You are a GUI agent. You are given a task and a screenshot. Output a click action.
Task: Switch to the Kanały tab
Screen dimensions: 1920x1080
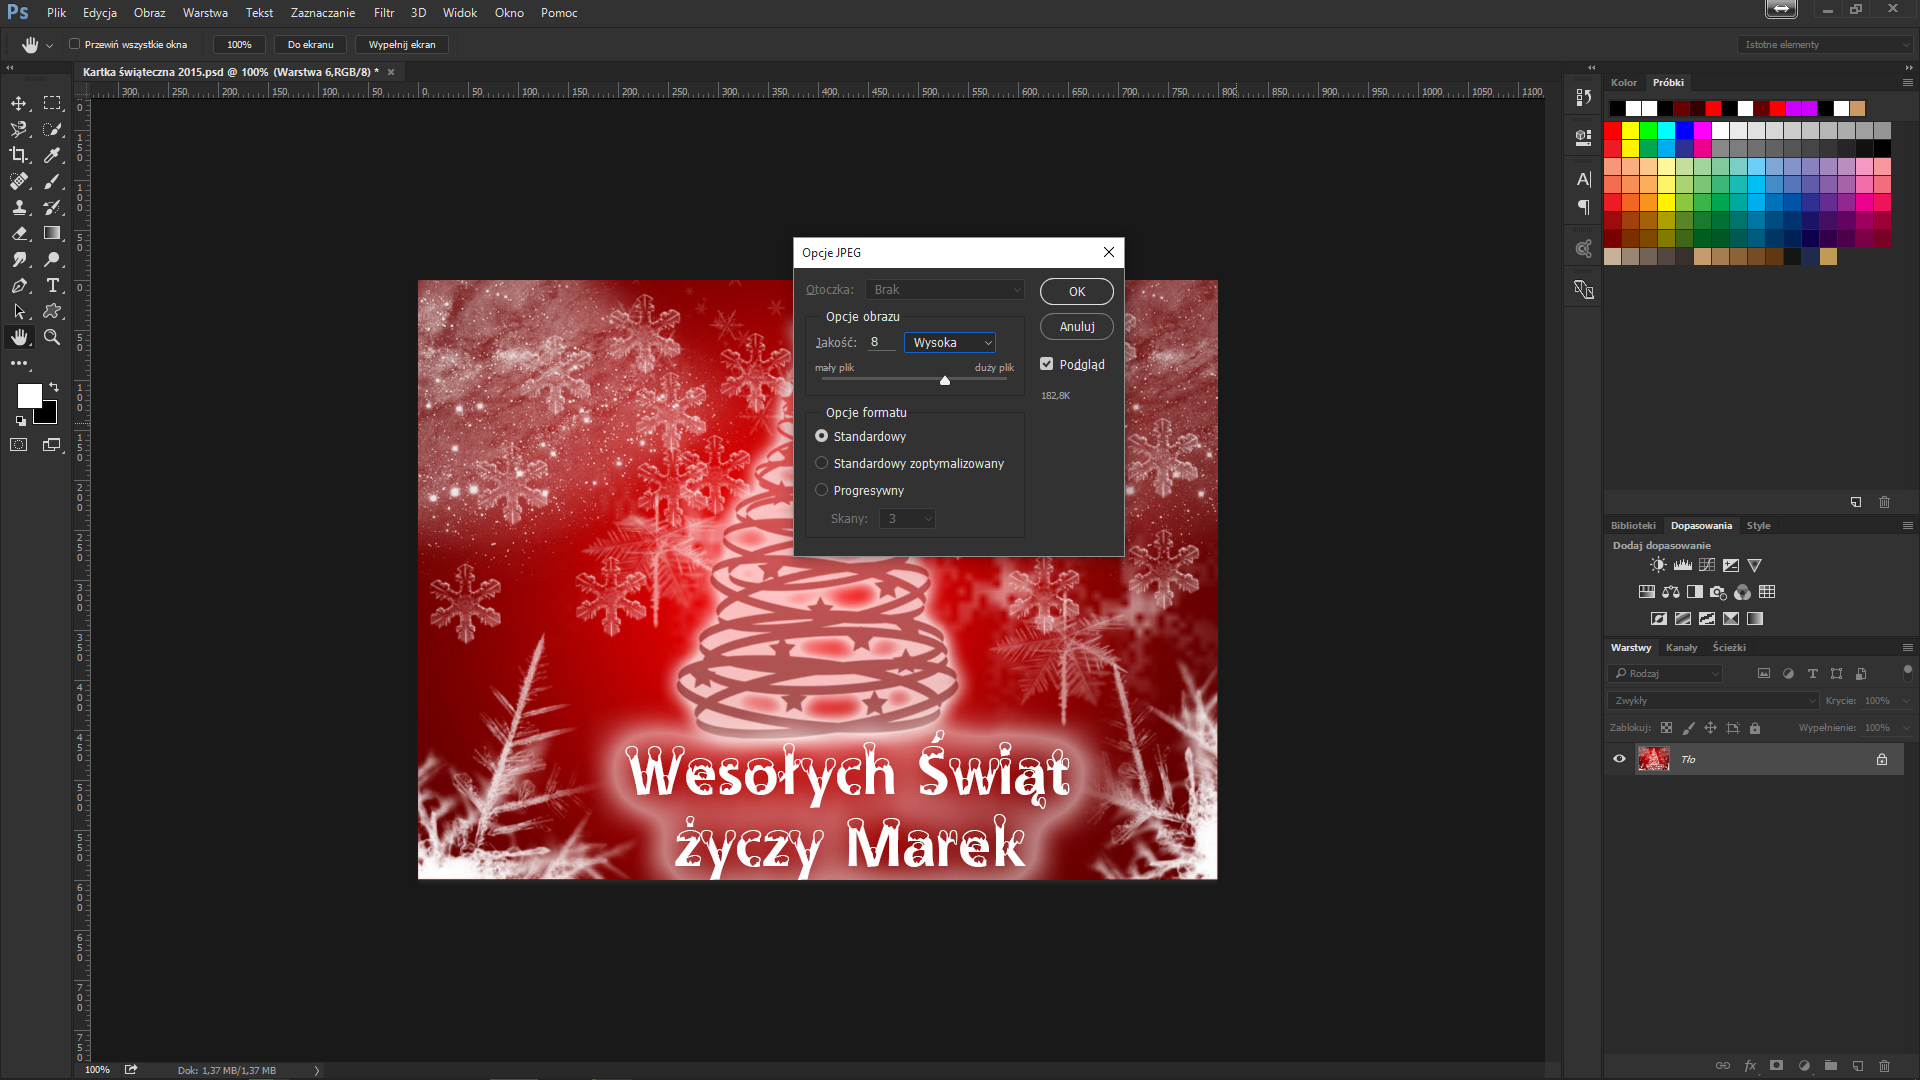pyautogui.click(x=1681, y=648)
